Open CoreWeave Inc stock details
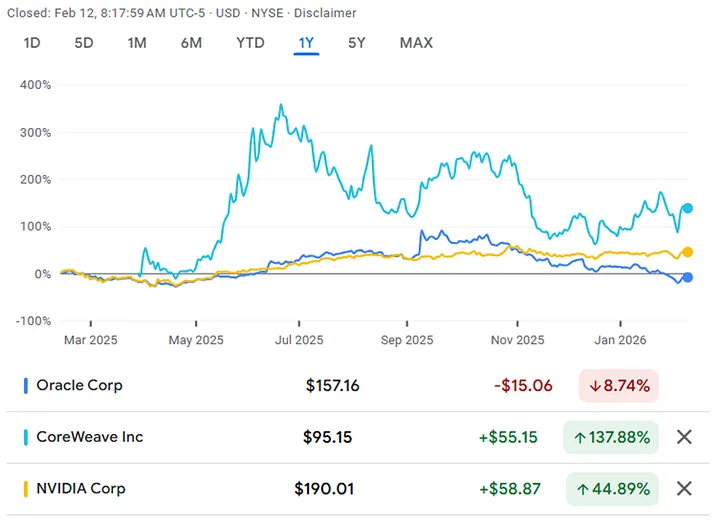The height and width of the screenshot is (523, 720). coord(90,437)
